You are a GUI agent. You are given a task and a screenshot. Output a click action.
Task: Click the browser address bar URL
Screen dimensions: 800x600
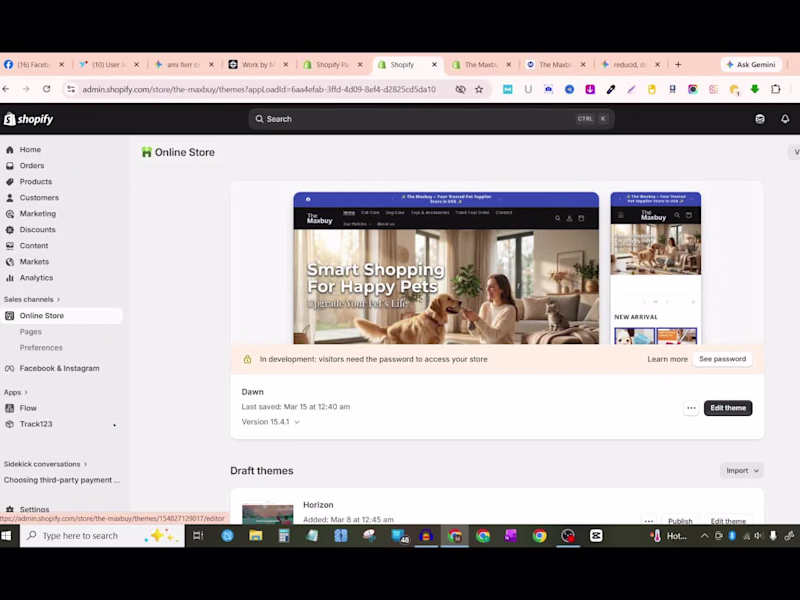259,89
